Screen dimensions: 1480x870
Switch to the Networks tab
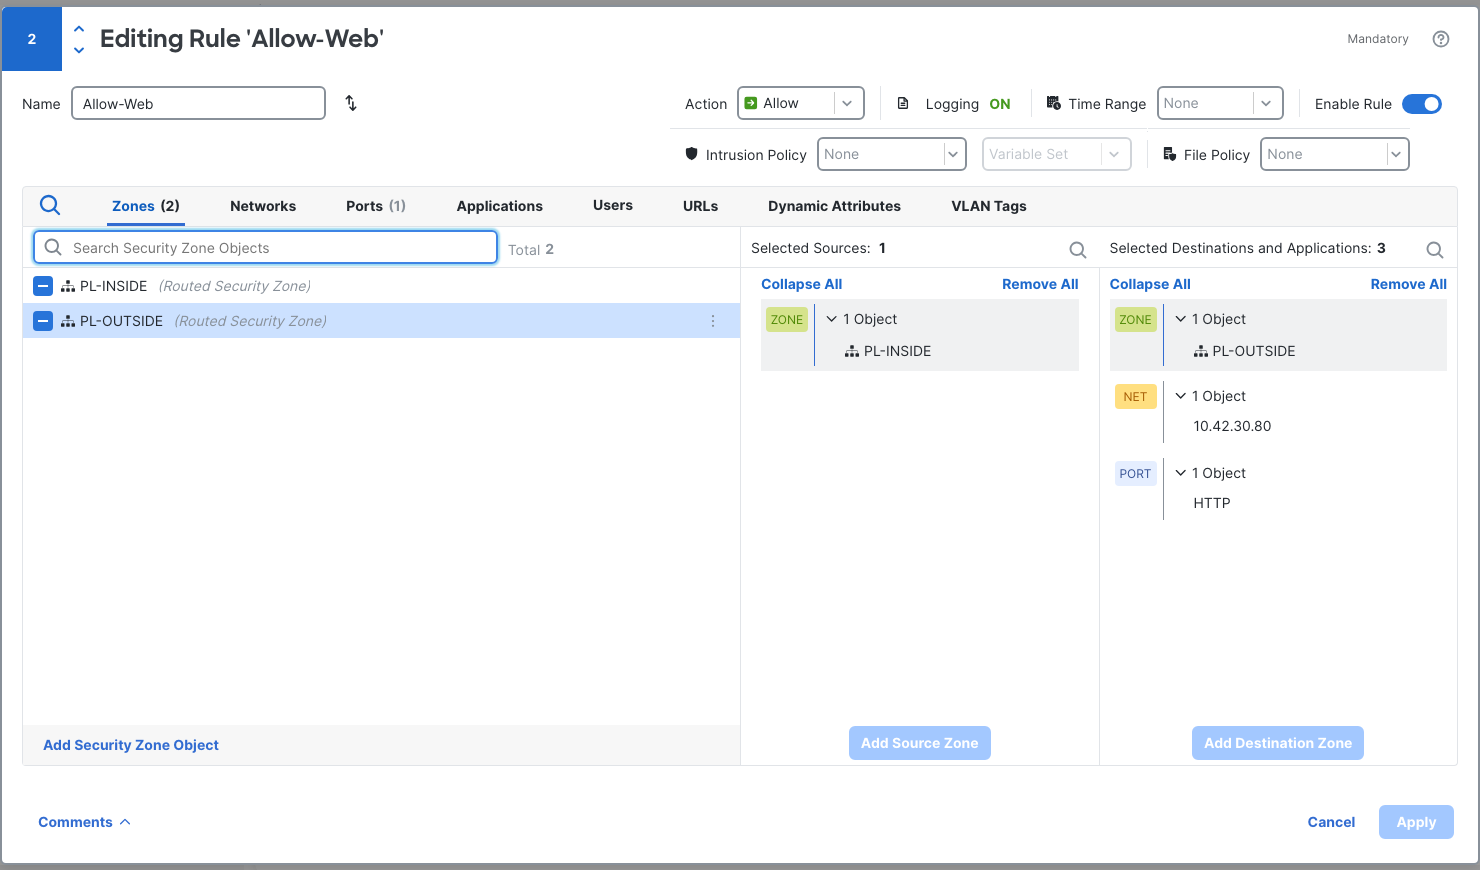[263, 206]
